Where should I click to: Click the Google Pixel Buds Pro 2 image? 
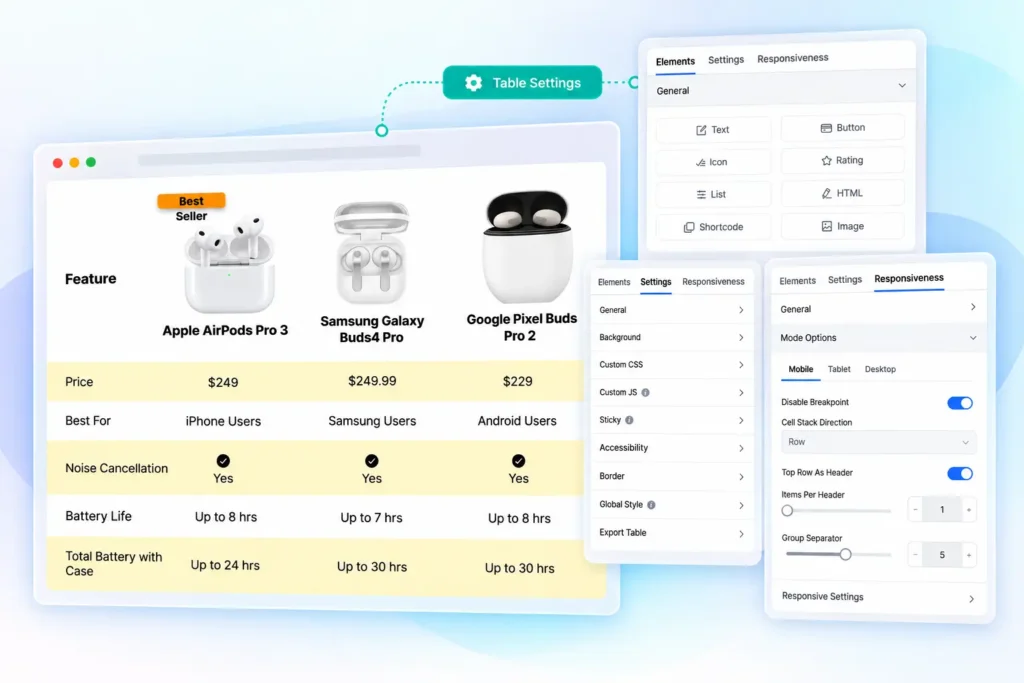click(x=528, y=247)
